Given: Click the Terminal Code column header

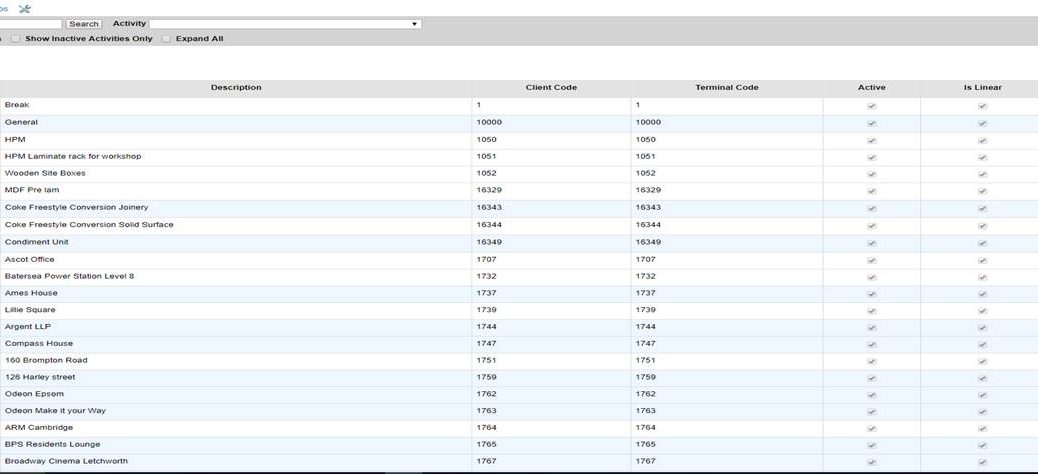Looking at the screenshot, I should tap(727, 88).
